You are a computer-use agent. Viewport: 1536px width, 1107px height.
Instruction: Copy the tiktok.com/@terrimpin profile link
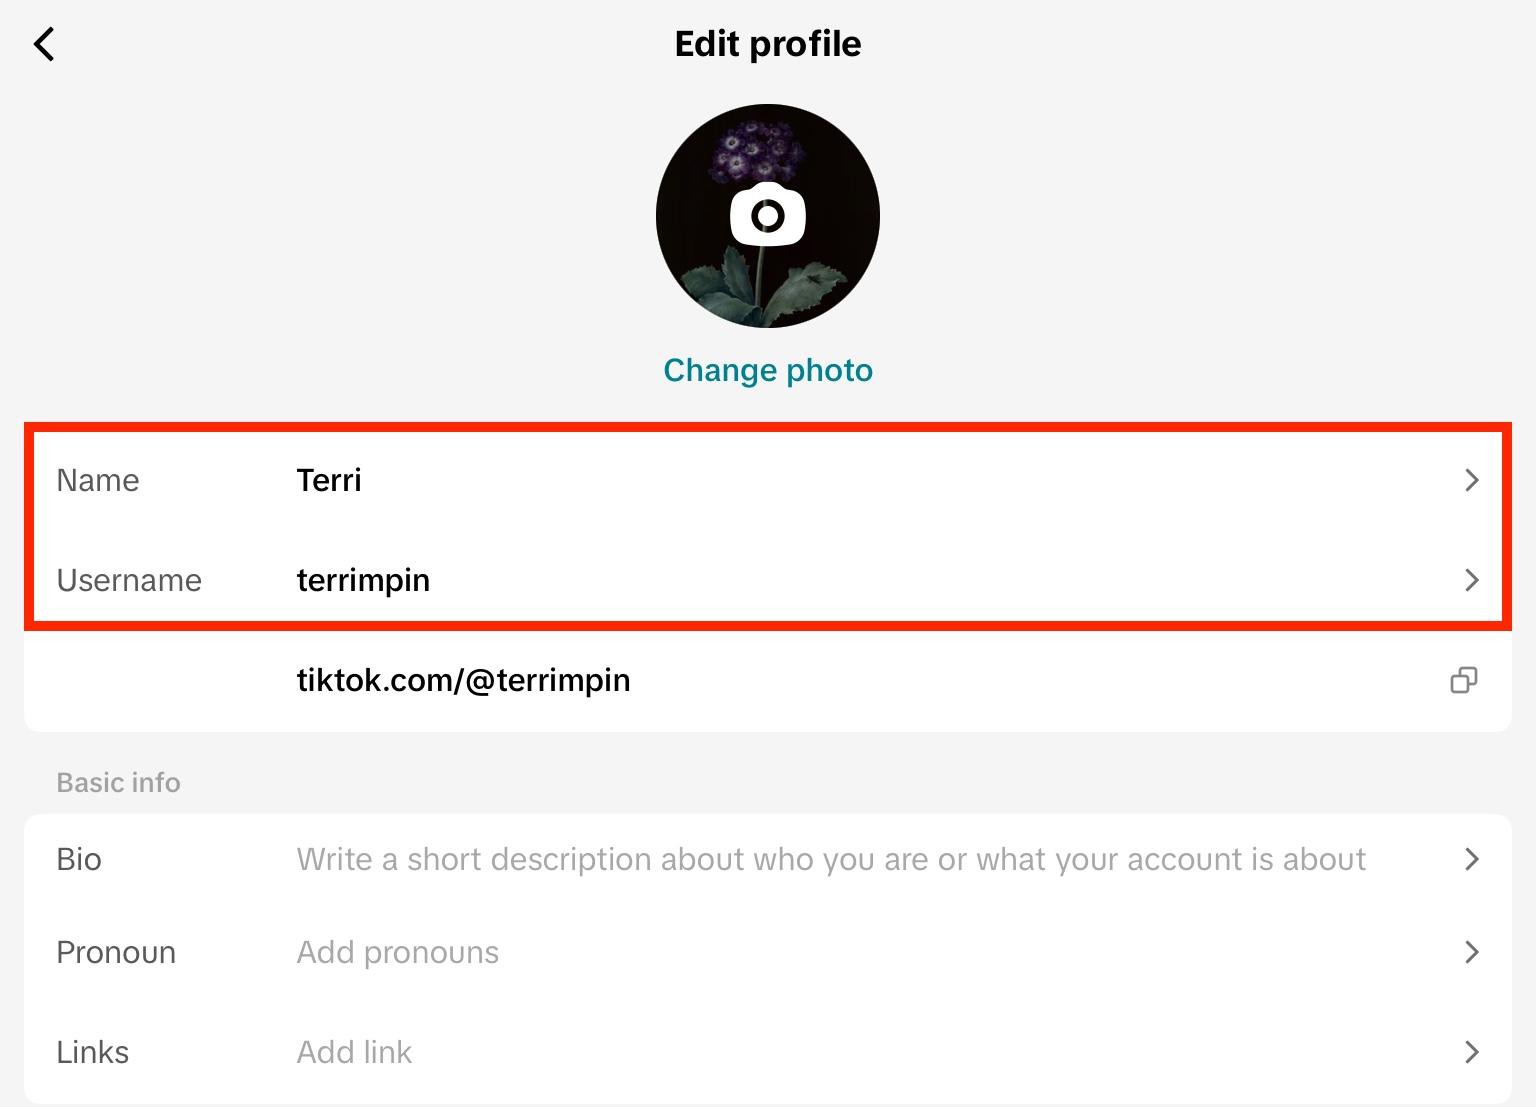(1463, 680)
